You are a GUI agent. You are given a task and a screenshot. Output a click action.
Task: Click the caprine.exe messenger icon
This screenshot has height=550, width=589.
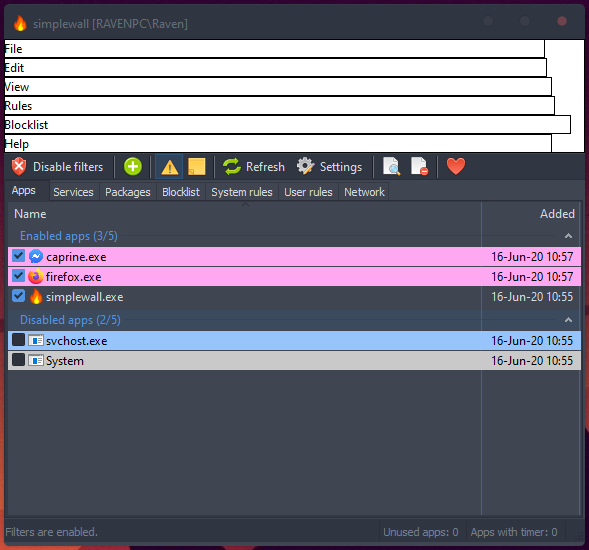coord(36,257)
